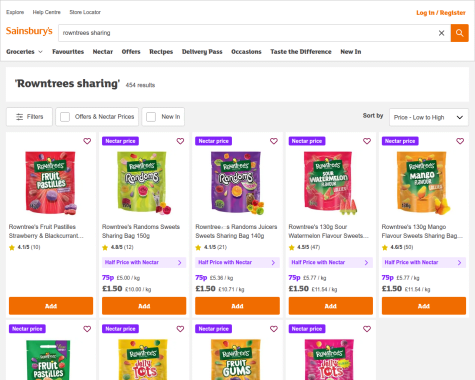Tick the New In checkbox
The height and width of the screenshot is (380, 475).
151,117
